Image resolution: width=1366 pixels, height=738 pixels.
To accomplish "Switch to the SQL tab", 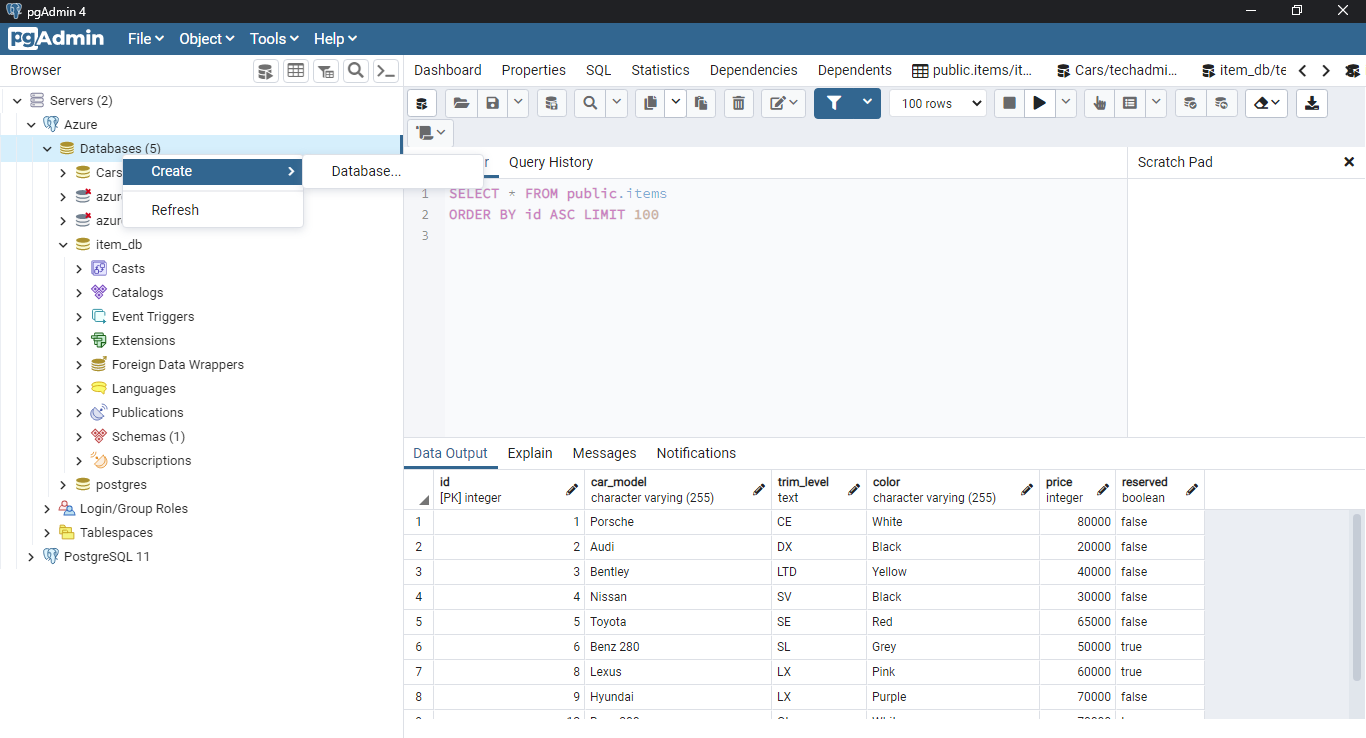I will [x=599, y=70].
